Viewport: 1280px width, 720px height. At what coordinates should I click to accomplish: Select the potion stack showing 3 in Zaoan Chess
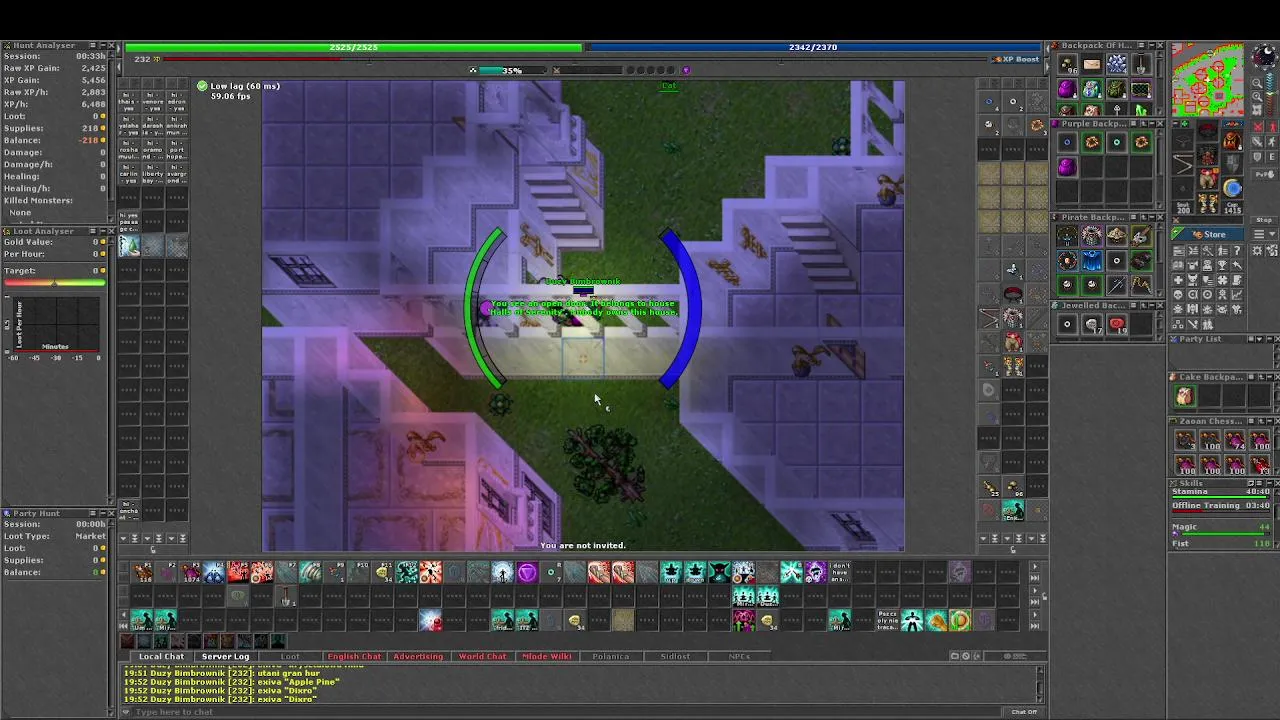(1185, 440)
